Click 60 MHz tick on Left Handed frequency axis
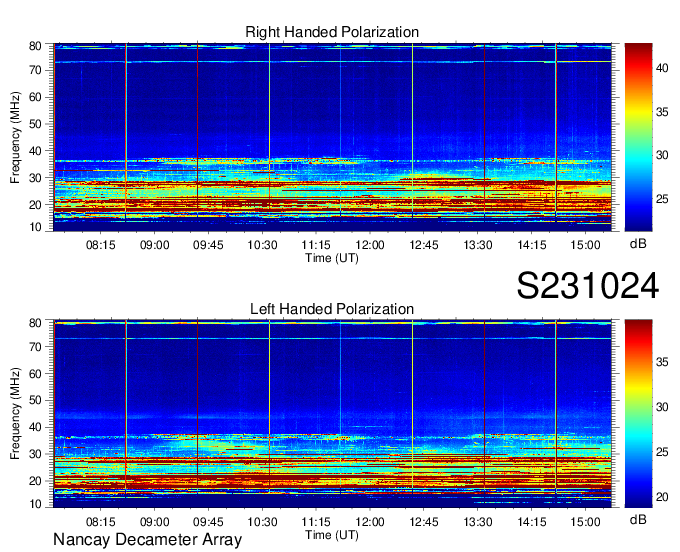680x552 pixels. tap(35, 374)
